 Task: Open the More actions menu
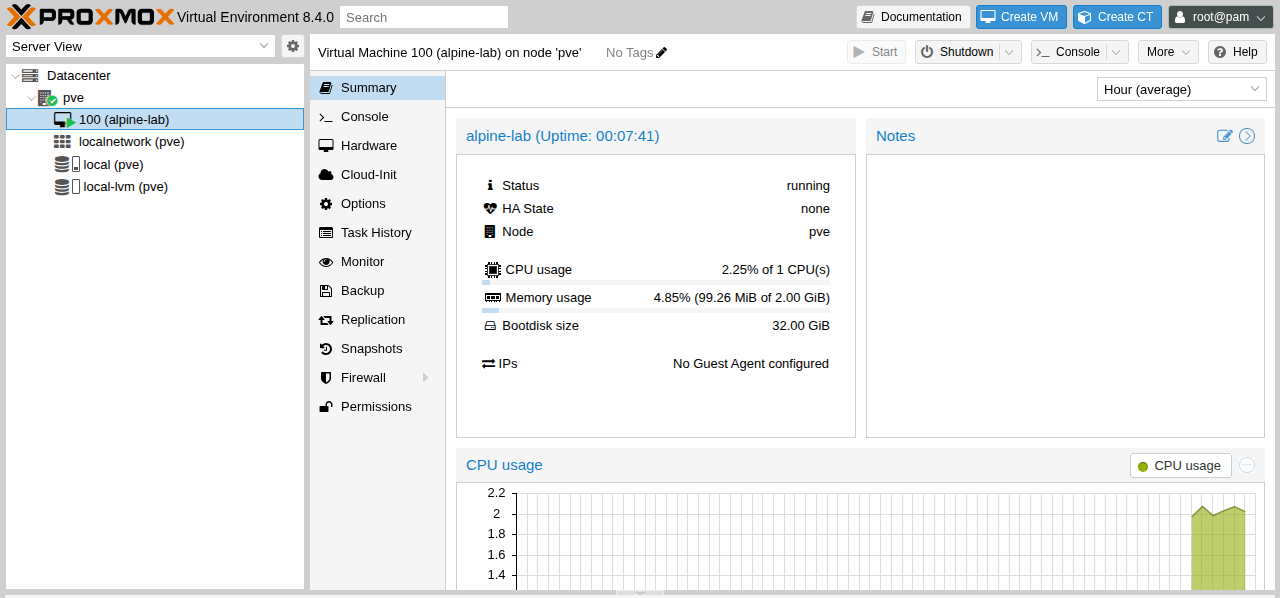(1168, 52)
